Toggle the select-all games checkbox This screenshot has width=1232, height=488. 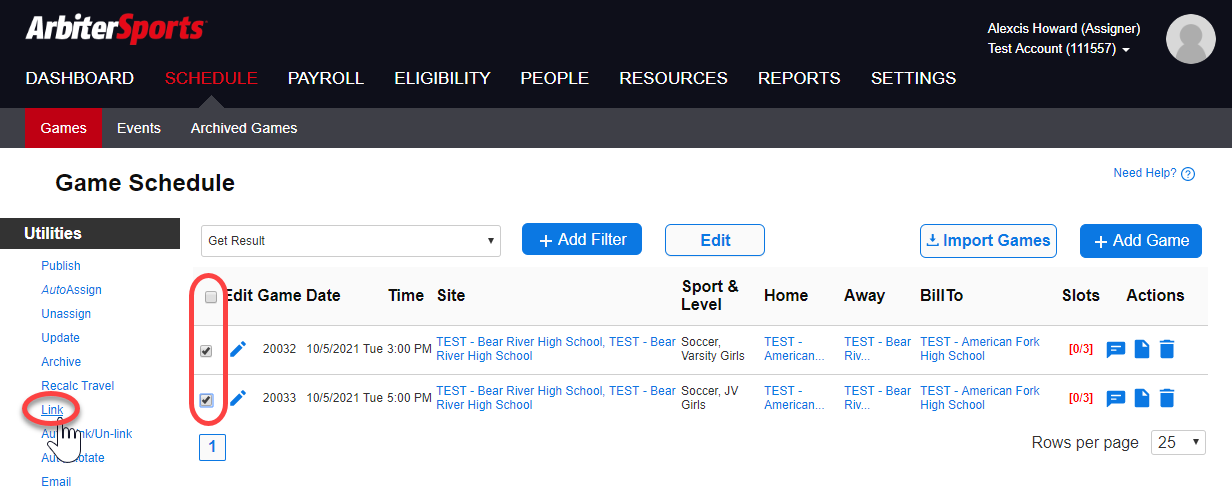pyautogui.click(x=211, y=297)
